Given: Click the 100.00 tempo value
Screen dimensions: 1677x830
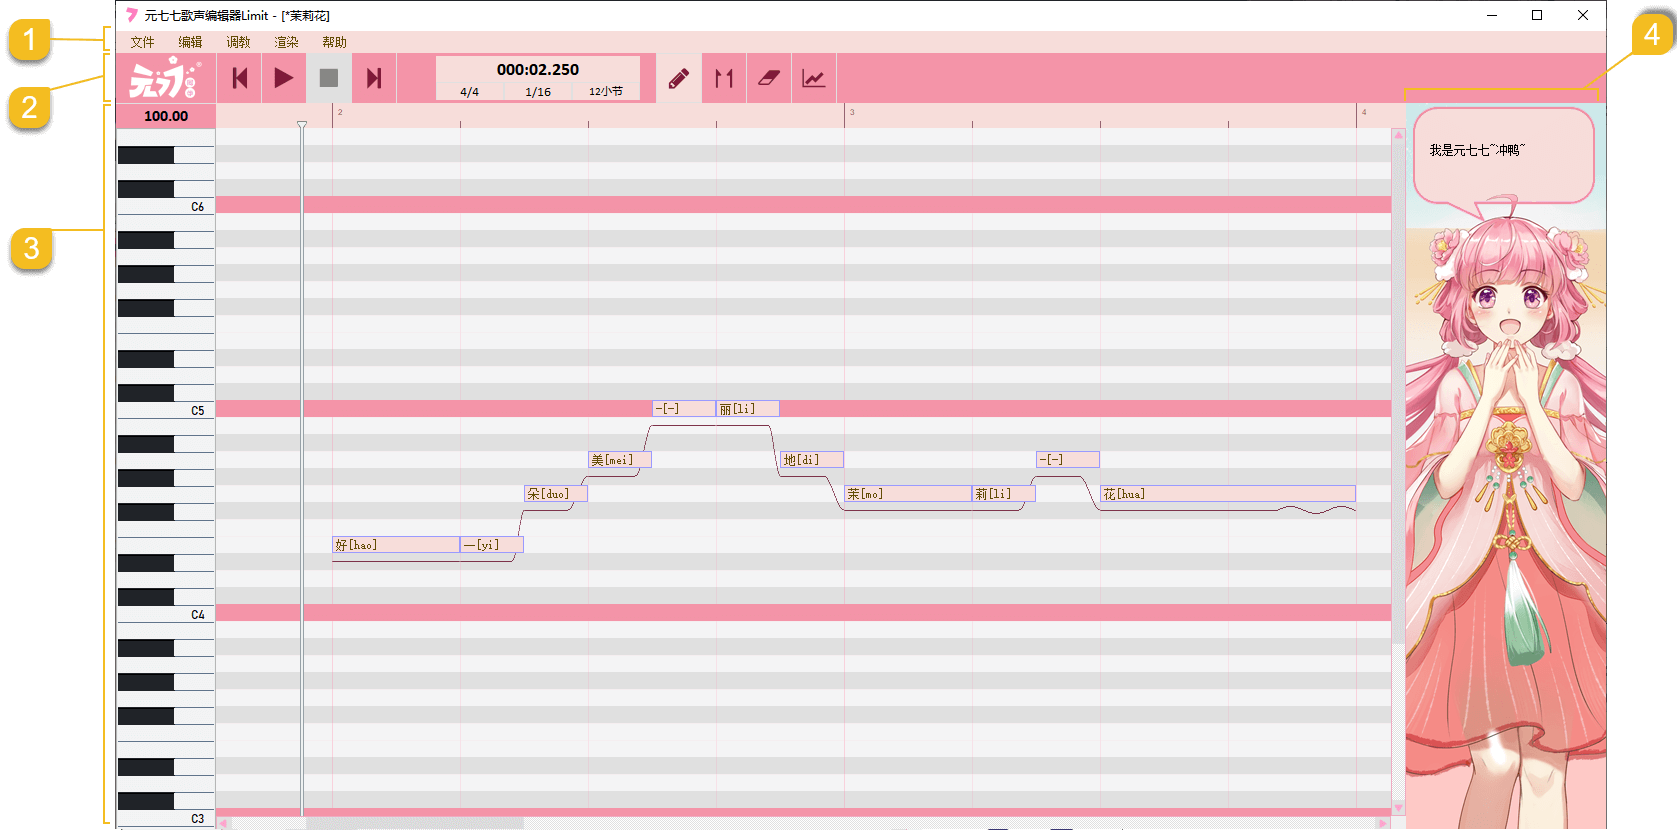Looking at the screenshot, I should [166, 116].
